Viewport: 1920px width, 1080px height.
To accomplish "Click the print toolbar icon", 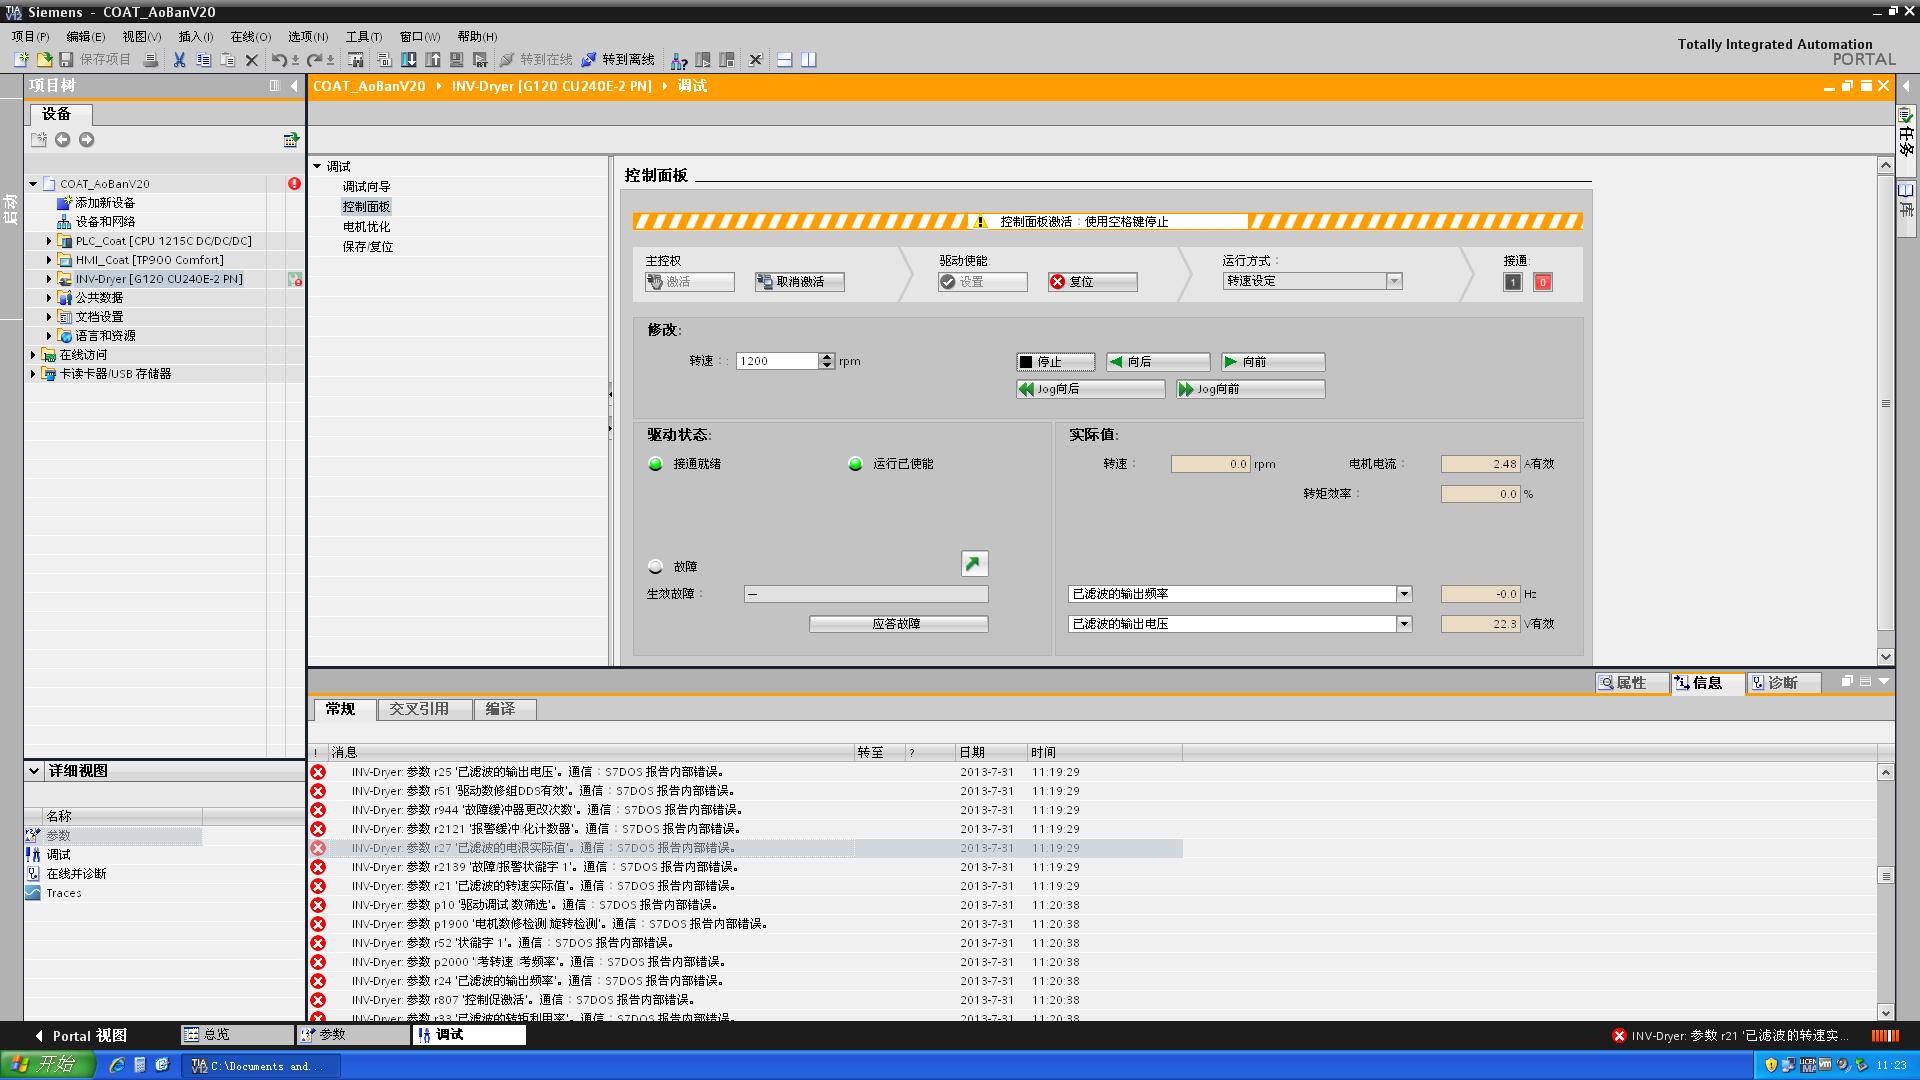I will click(x=150, y=60).
